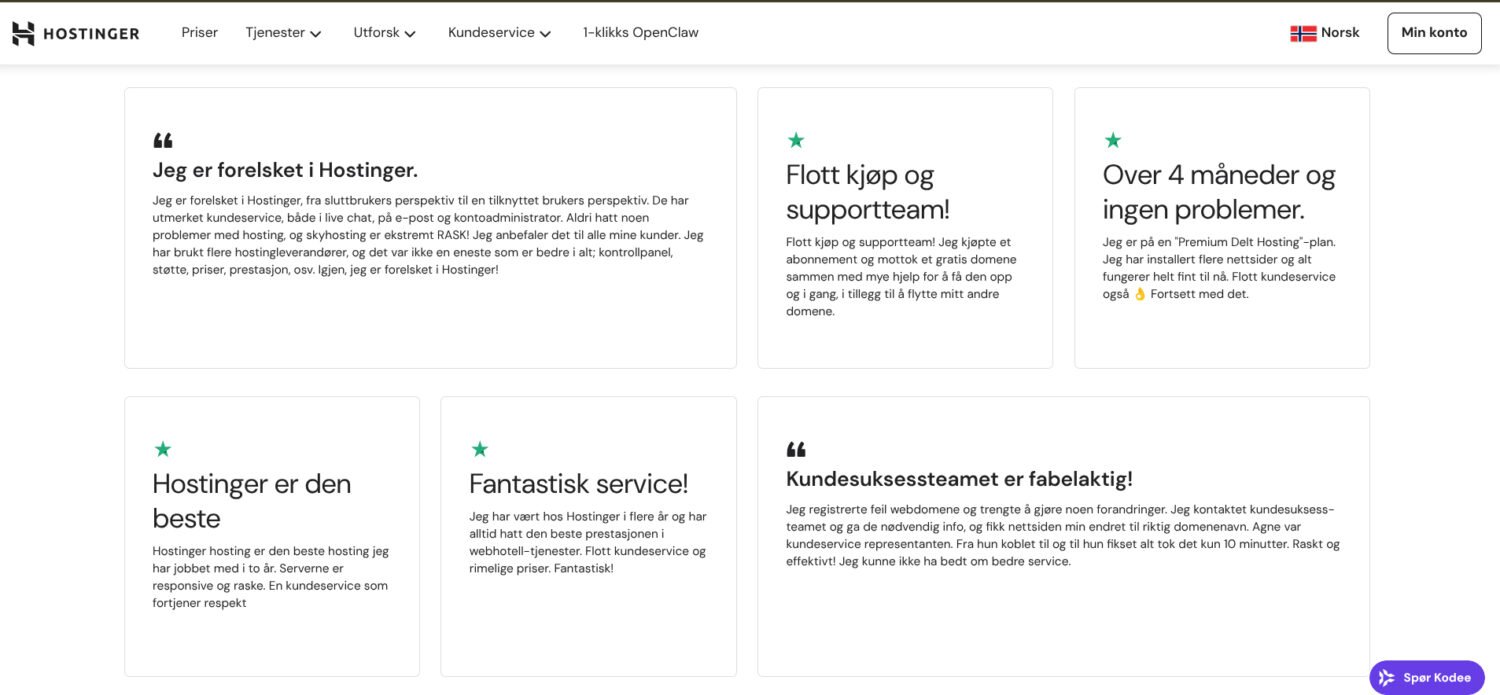The height and width of the screenshot is (695, 1500).
Task: Click the star above 'Hostinger er den beste'
Action: [162, 449]
